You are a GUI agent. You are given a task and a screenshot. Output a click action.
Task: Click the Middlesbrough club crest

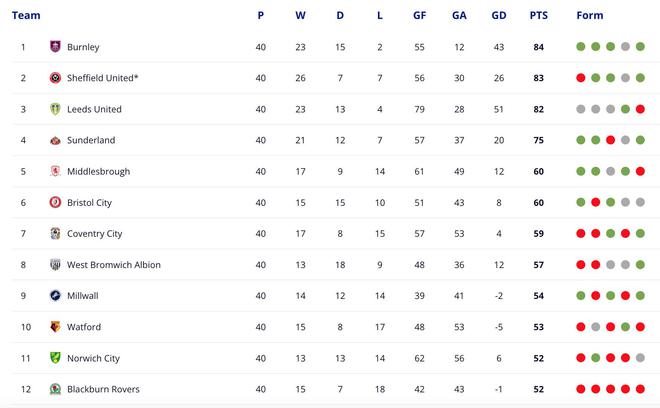pos(55,171)
